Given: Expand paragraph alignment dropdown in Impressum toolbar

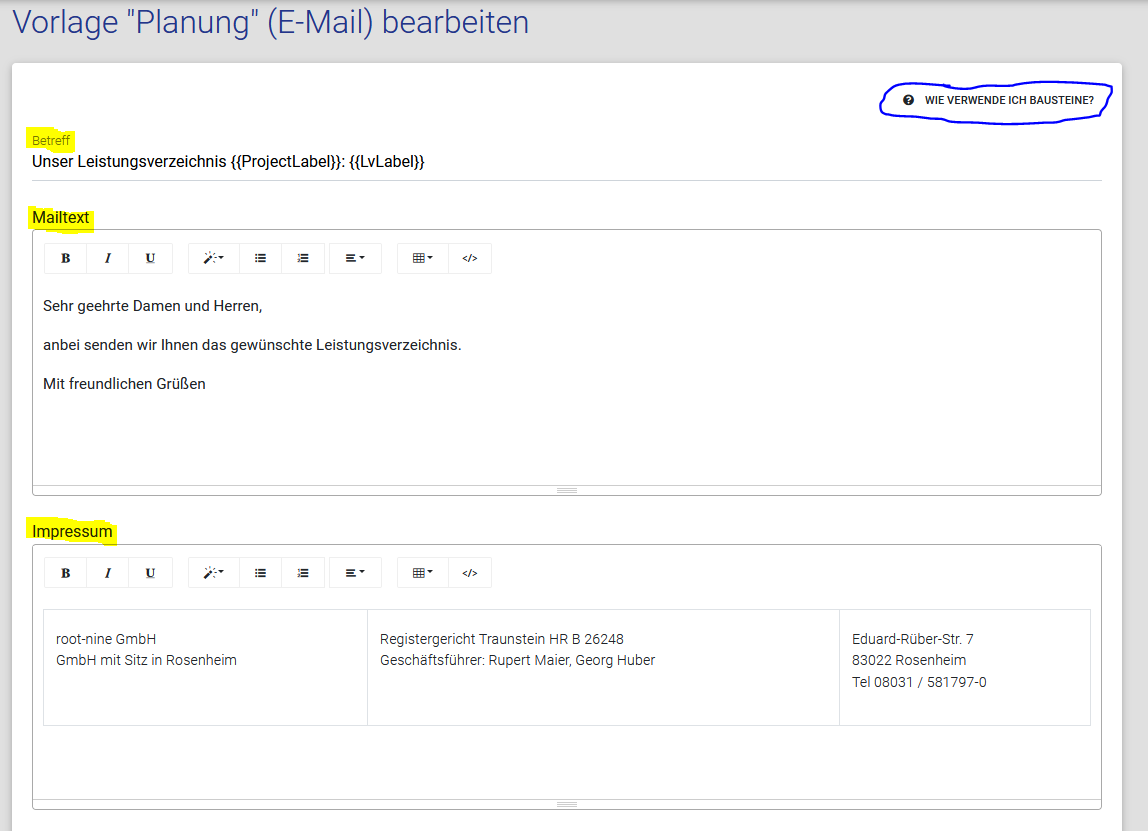Looking at the screenshot, I should pos(355,573).
